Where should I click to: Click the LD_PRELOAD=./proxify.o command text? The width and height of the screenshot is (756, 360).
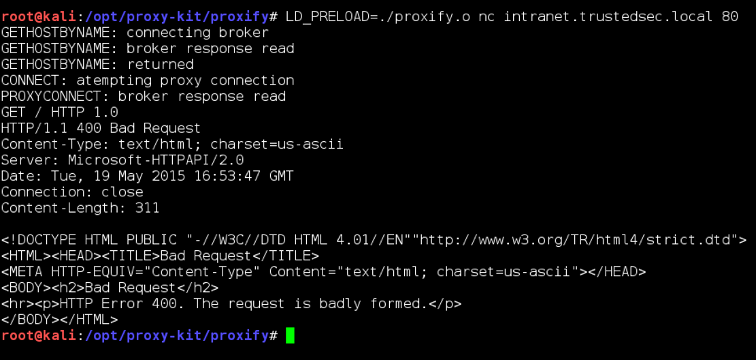point(378,17)
